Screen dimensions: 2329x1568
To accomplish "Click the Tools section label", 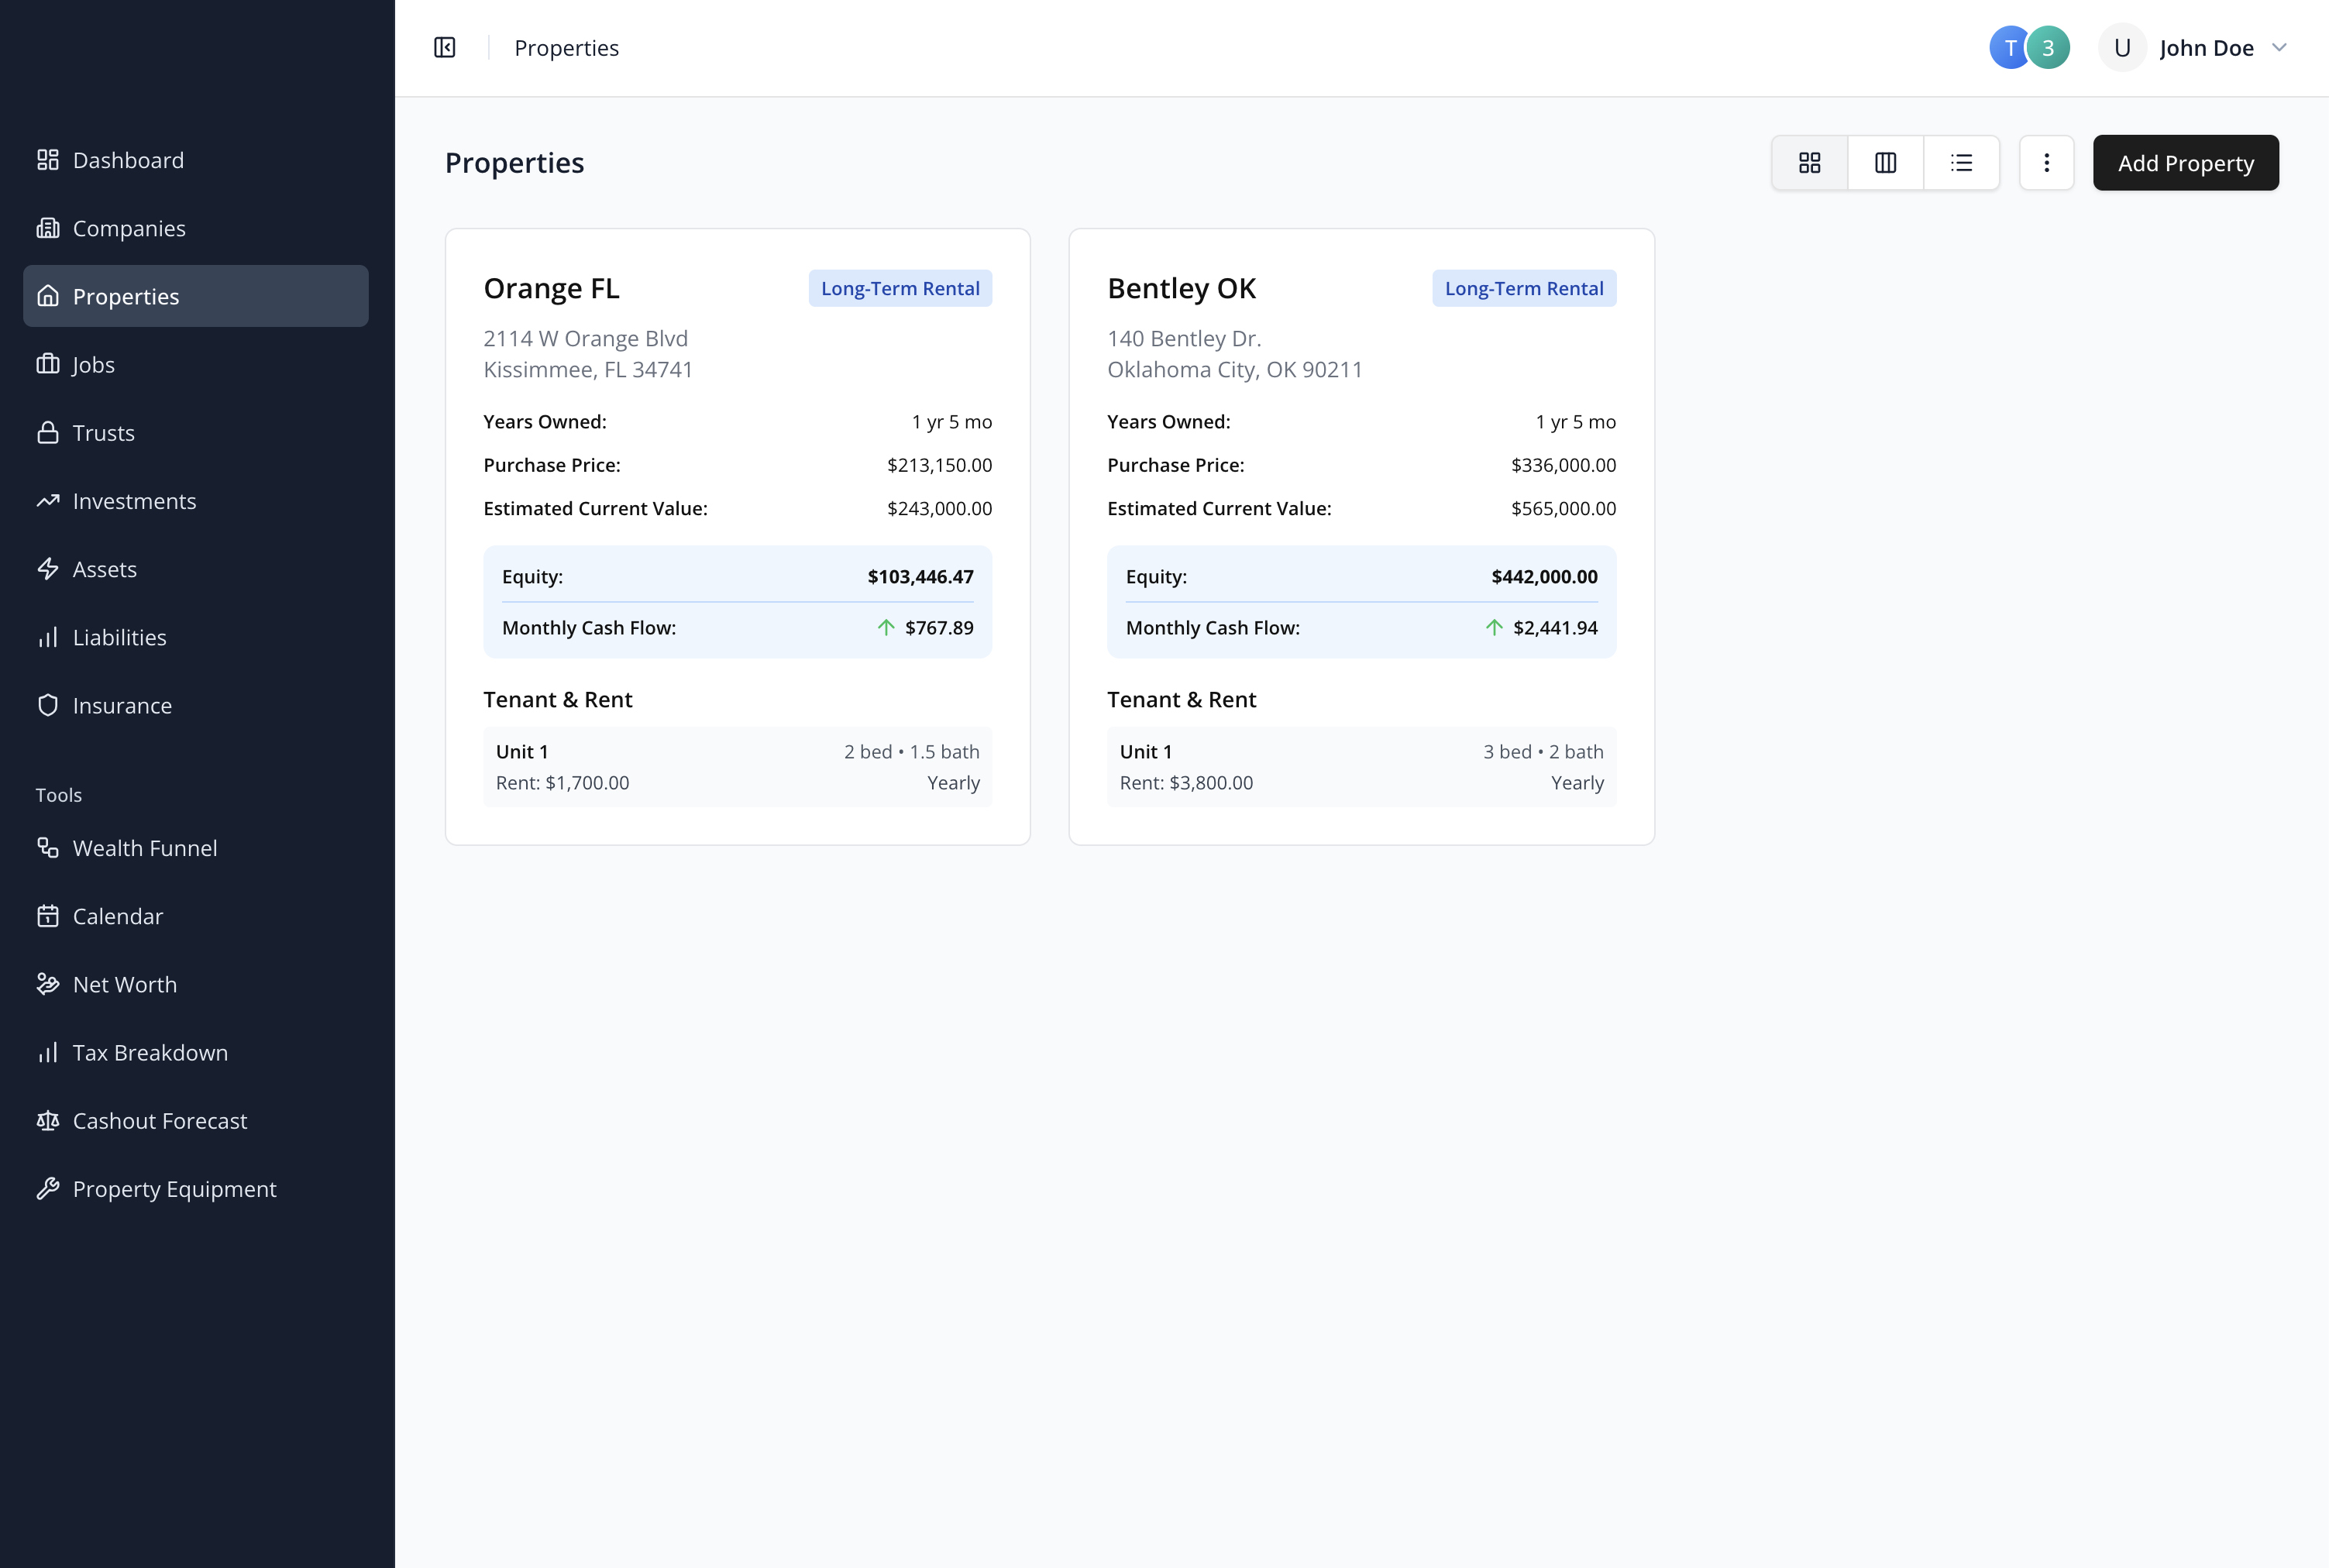I will [59, 795].
